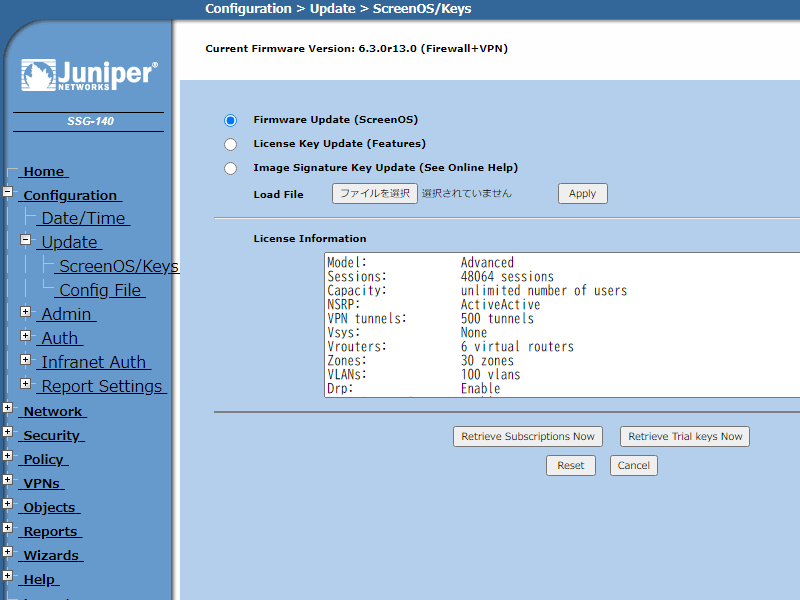Open the VPNs menu link
The width and height of the screenshot is (800, 600).
point(42,483)
